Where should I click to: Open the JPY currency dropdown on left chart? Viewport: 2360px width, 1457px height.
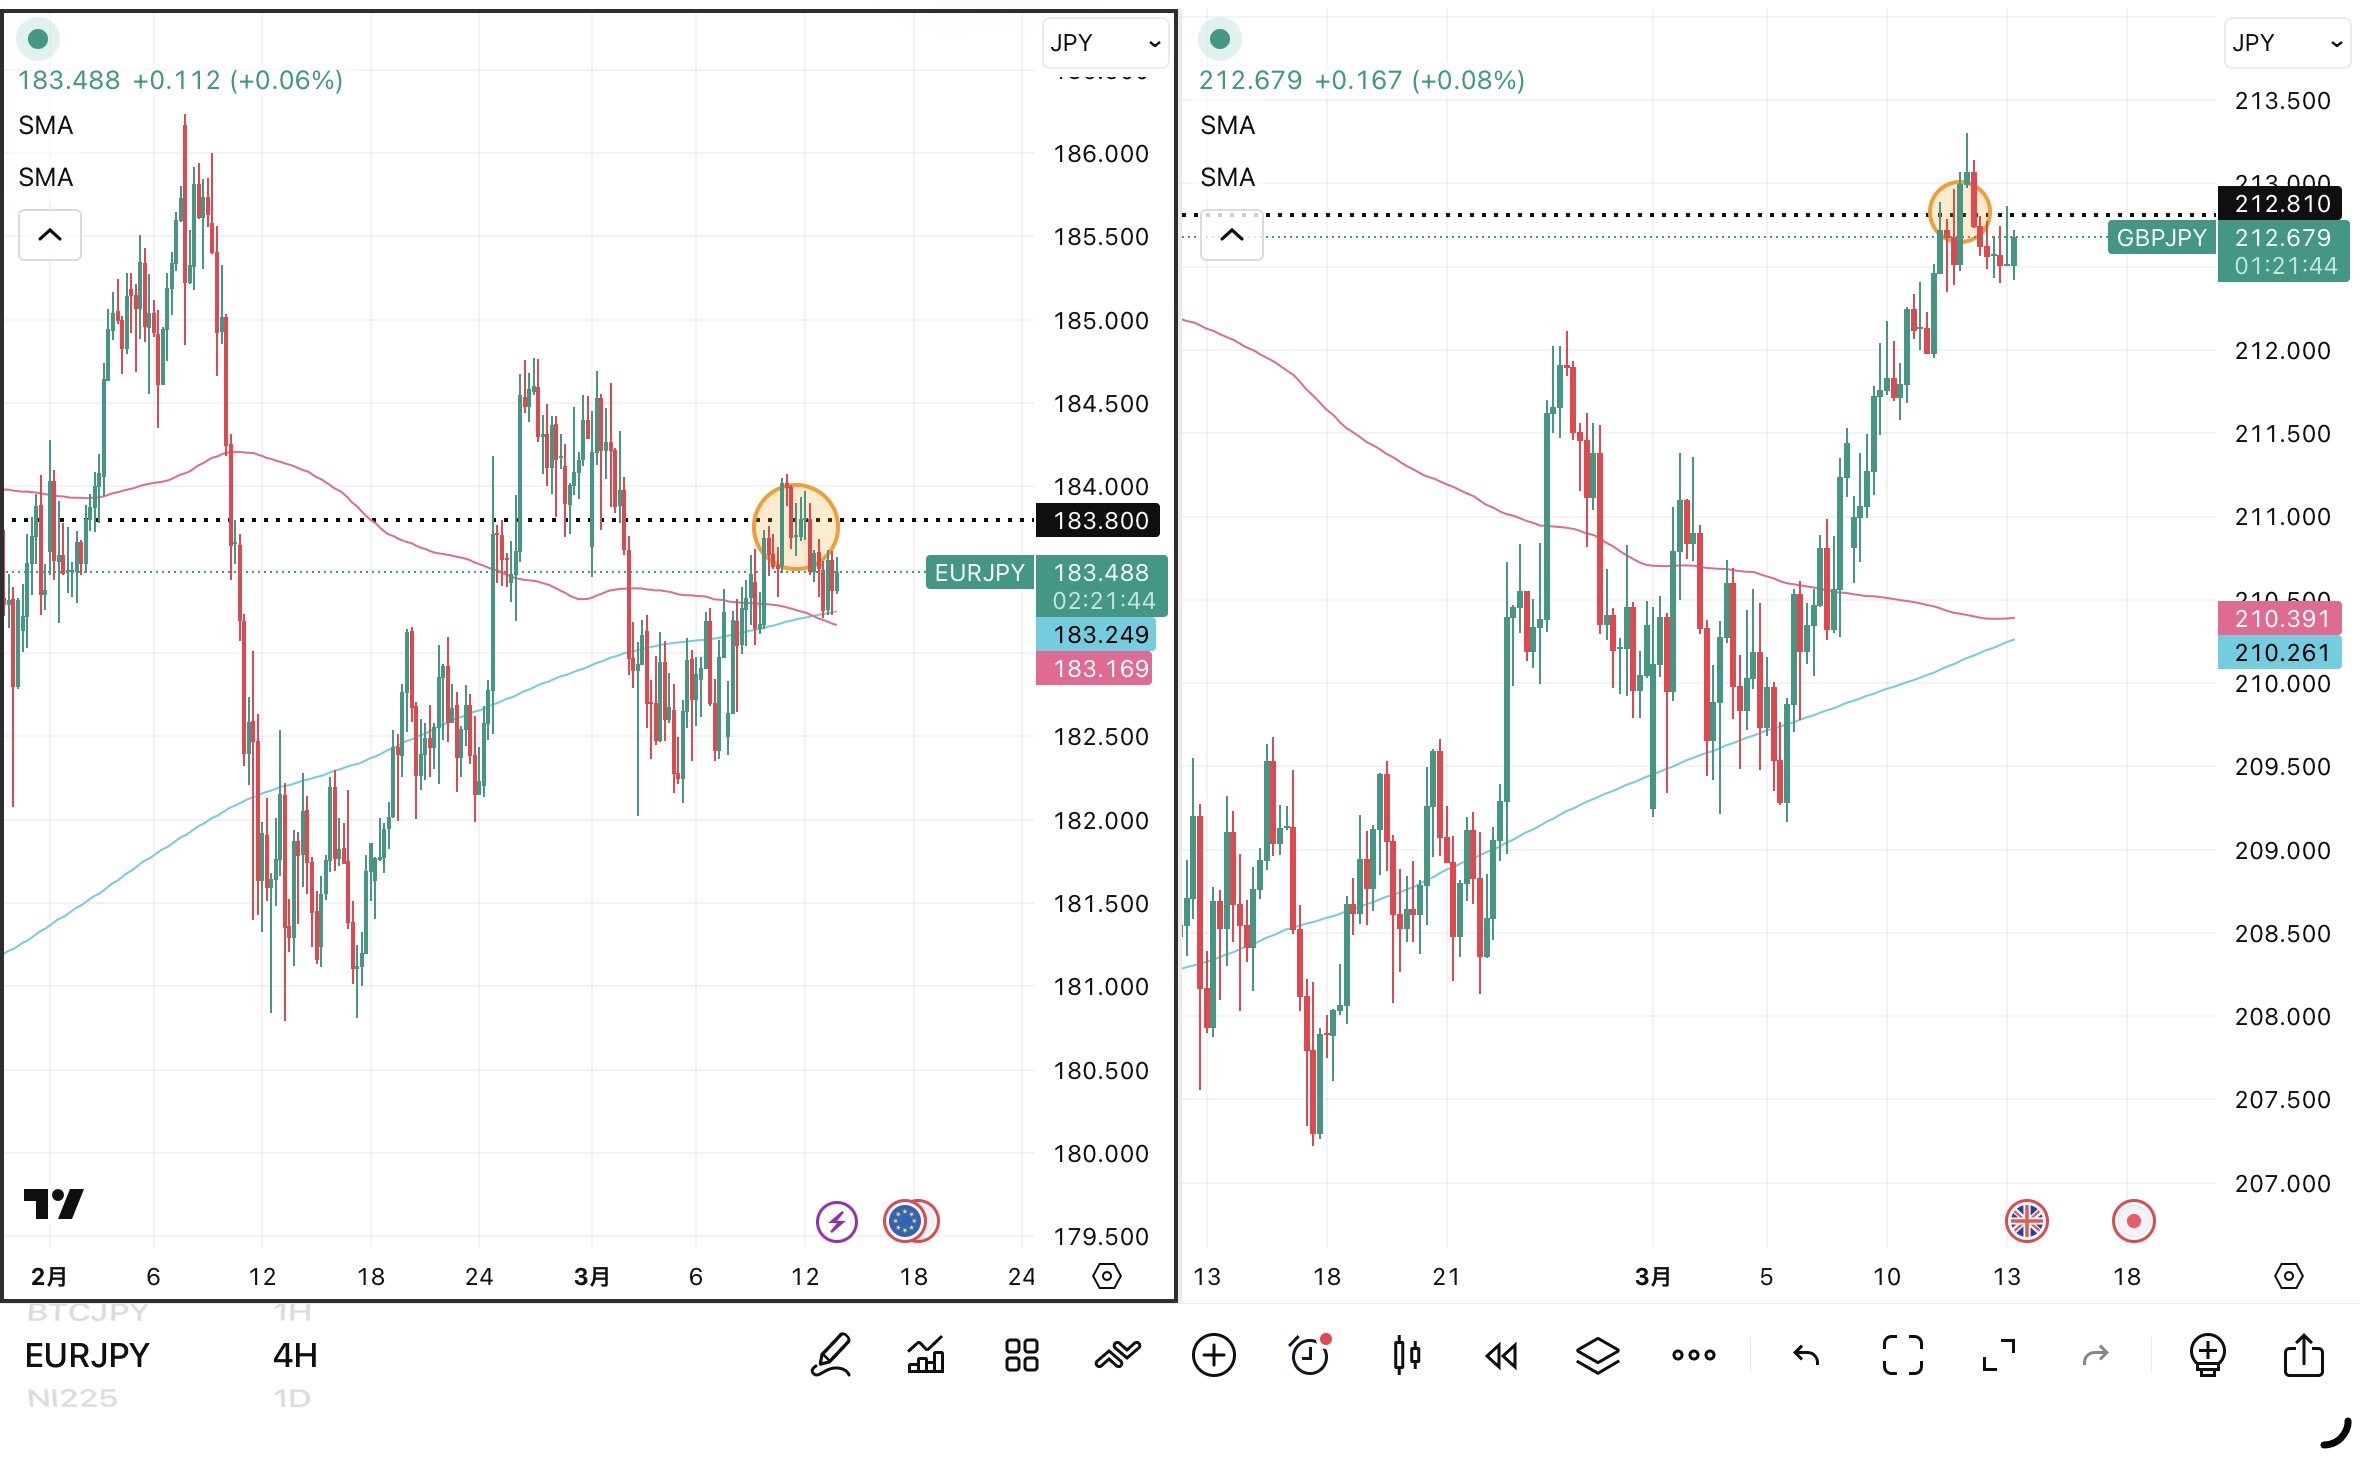point(1105,43)
